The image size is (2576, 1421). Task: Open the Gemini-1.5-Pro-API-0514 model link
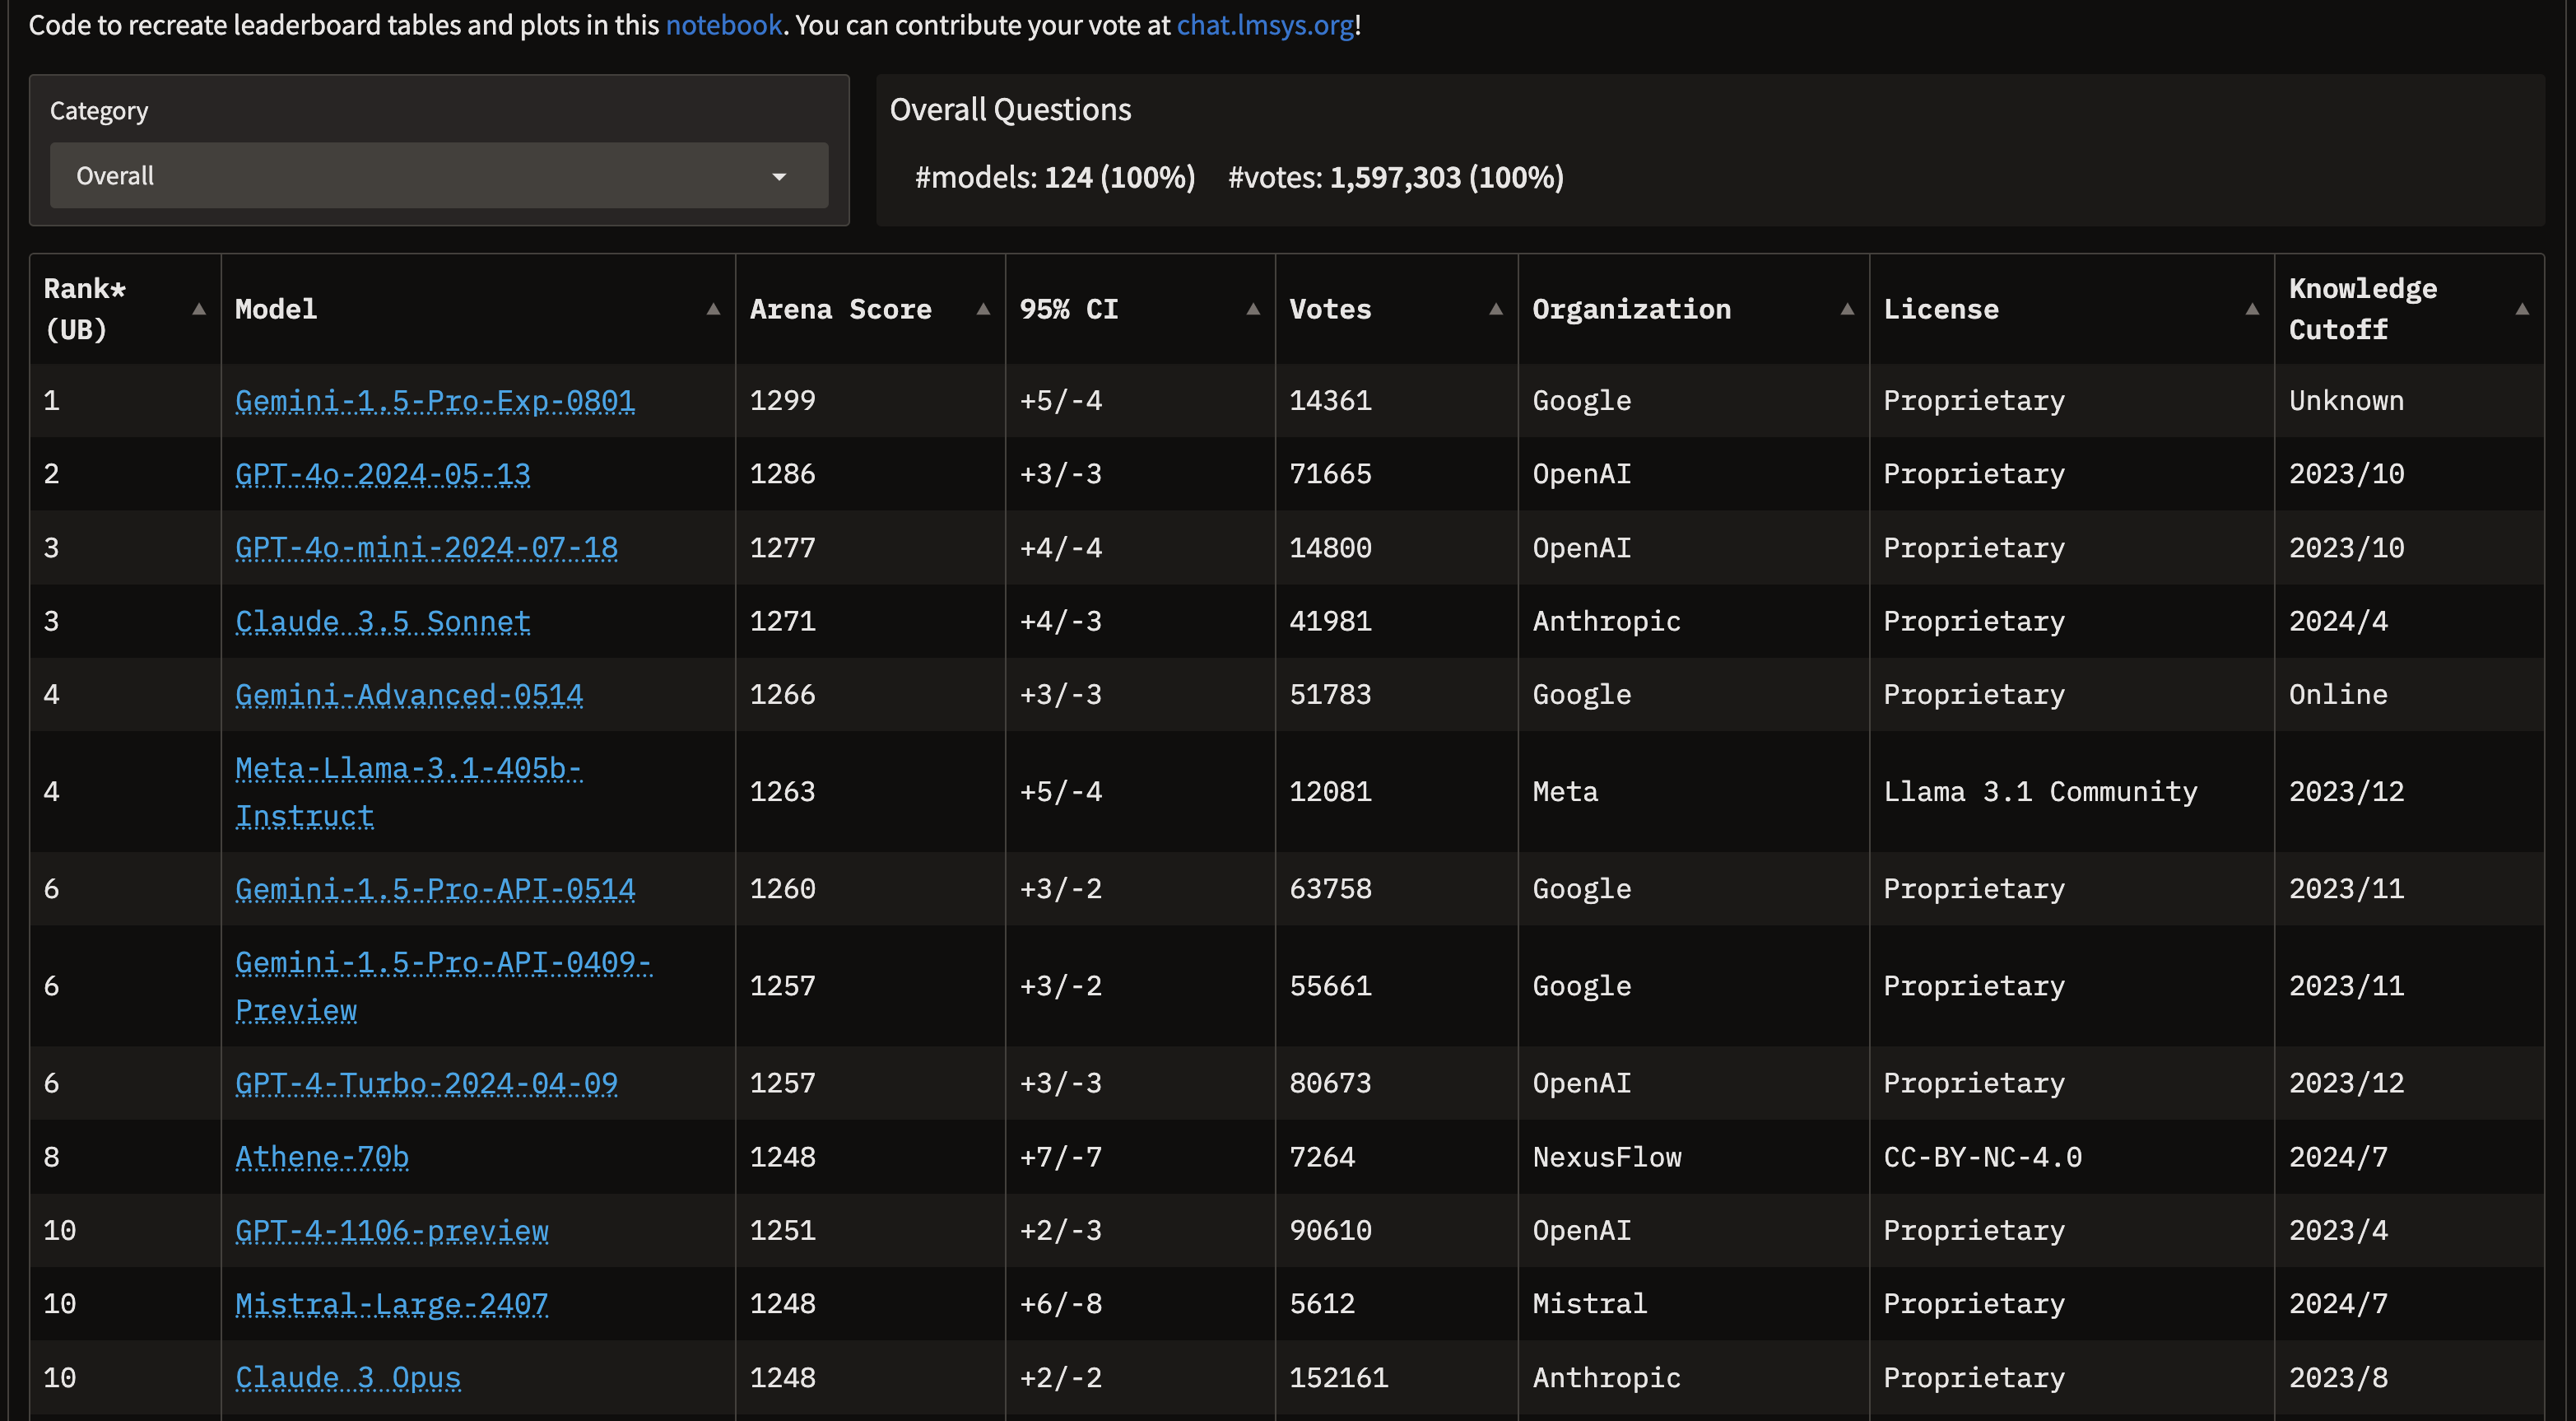pyautogui.click(x=435, y=889)
